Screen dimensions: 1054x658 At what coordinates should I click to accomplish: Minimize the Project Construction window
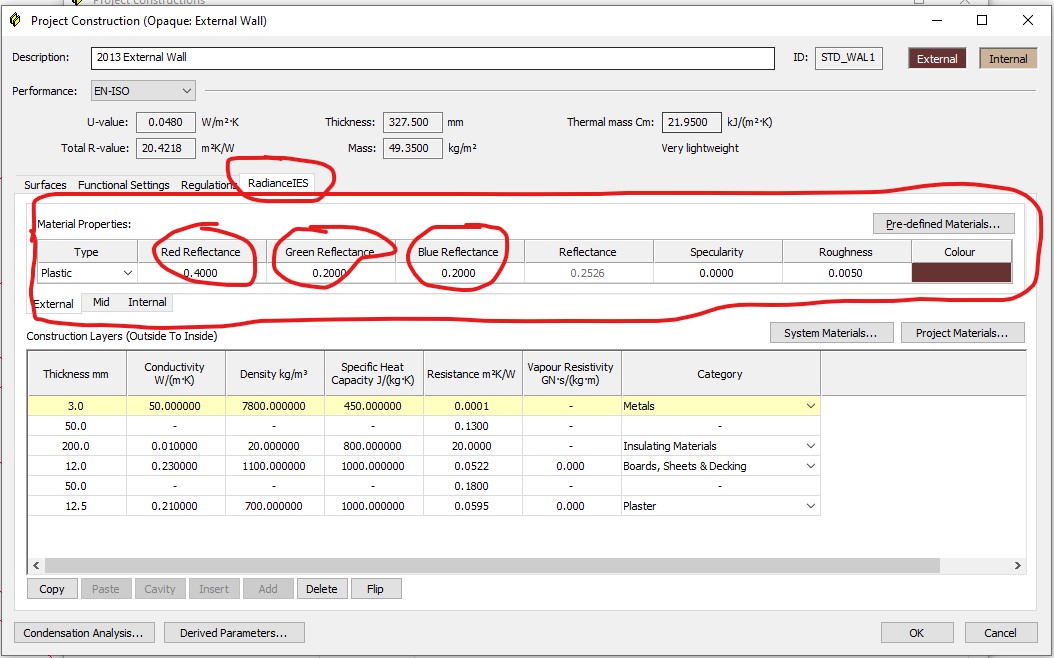(936, 20)
